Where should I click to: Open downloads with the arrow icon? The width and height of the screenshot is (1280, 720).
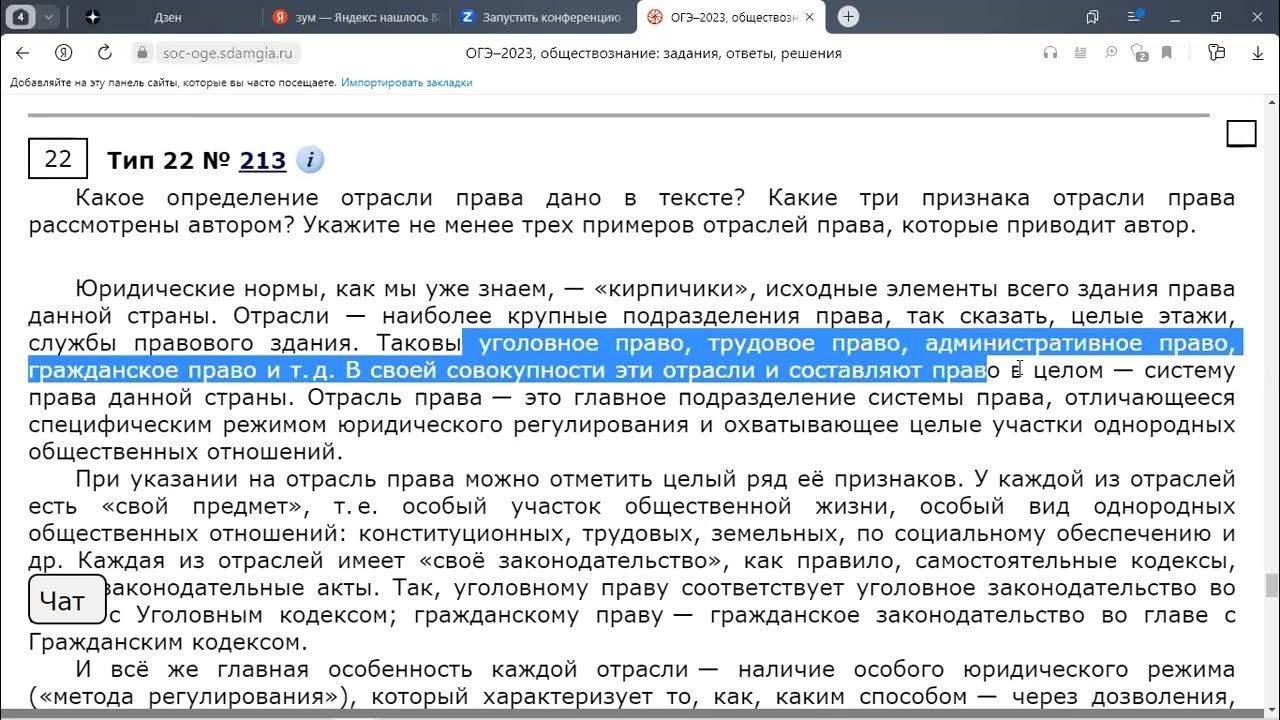tap(1258, 53)
